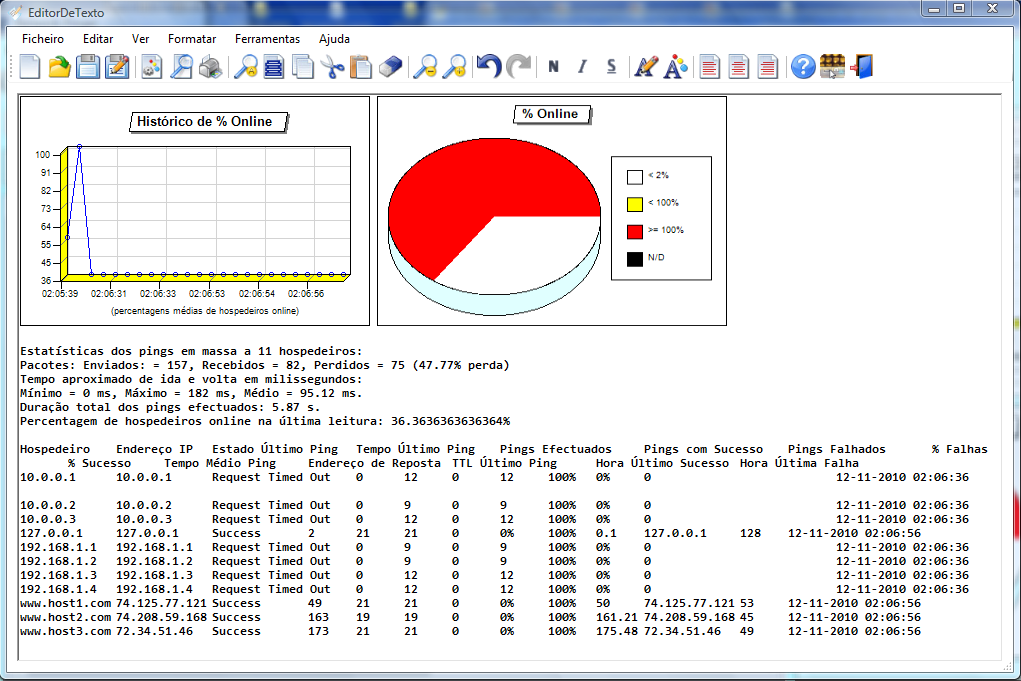Click host name '127.0.0.1' in Hospedeiro column

pyautogui.click(x=51, y=533)
